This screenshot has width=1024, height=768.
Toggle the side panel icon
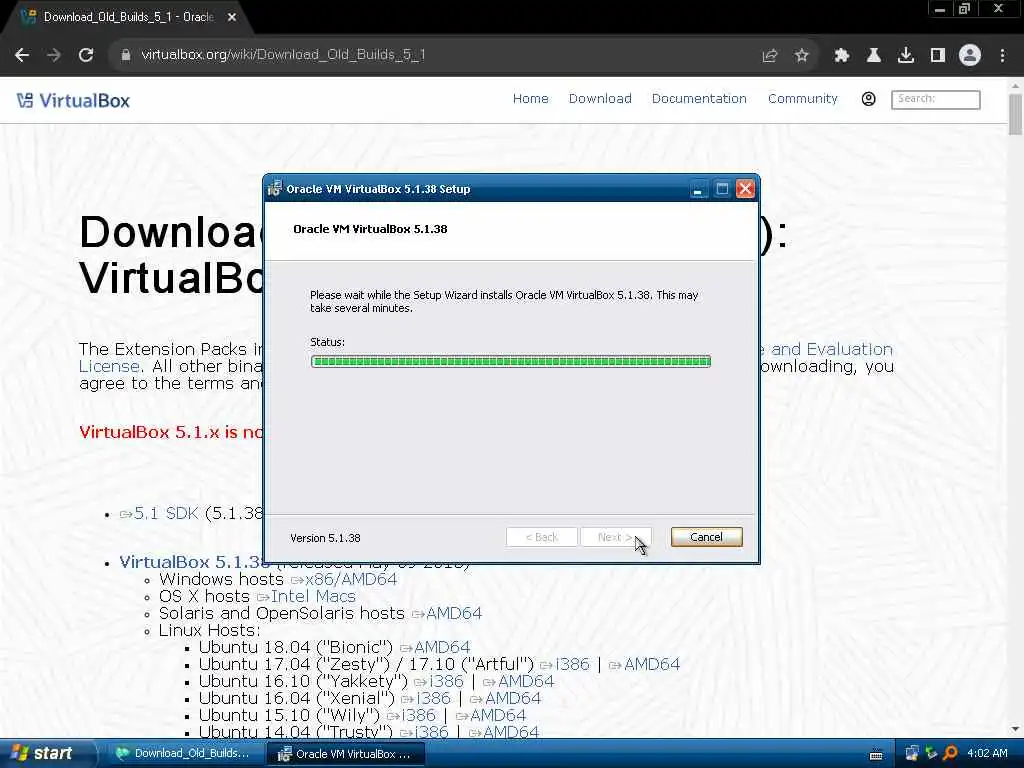938,56
